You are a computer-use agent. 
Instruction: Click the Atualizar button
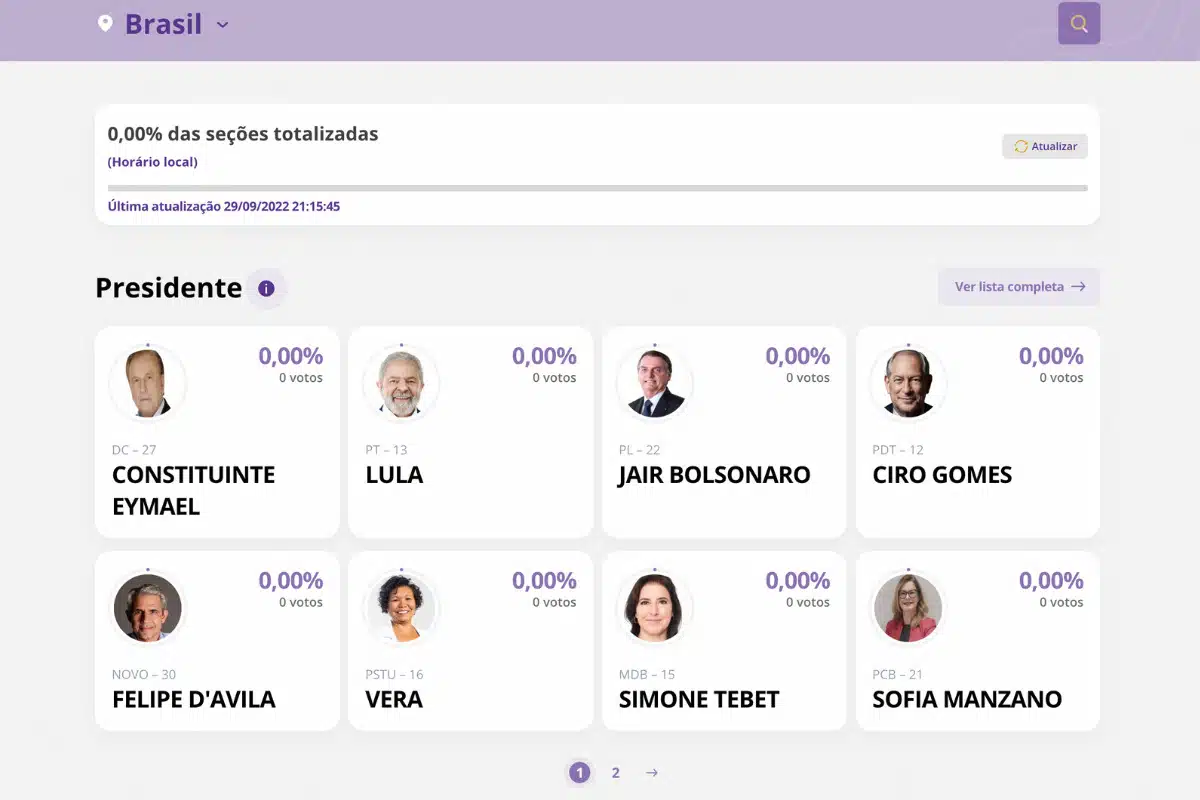click(x=1044, y=146)
